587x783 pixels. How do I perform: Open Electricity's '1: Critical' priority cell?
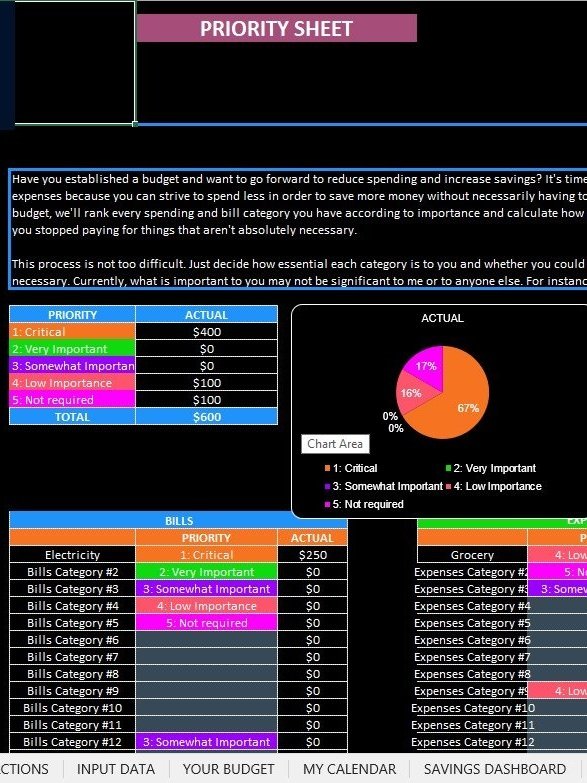point(206,555)
